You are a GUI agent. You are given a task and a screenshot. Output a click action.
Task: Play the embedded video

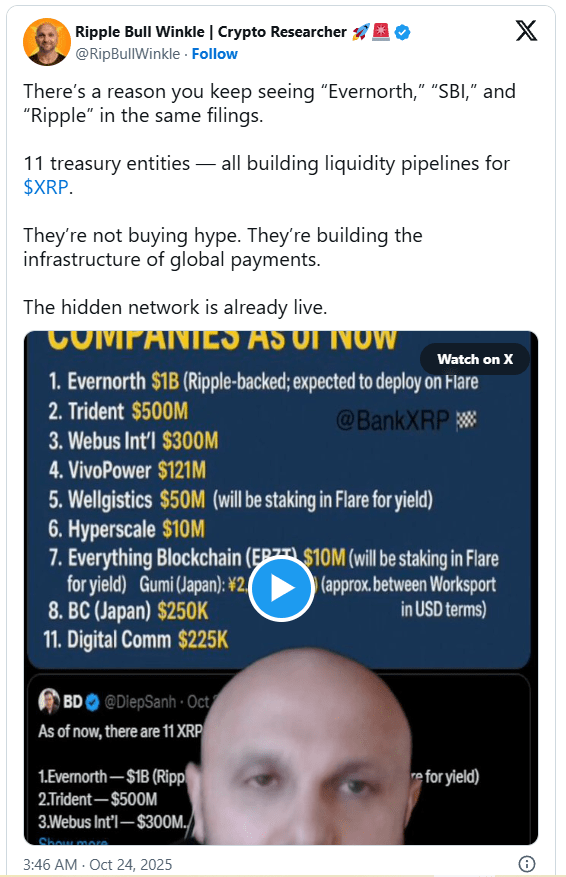point(281,588)
